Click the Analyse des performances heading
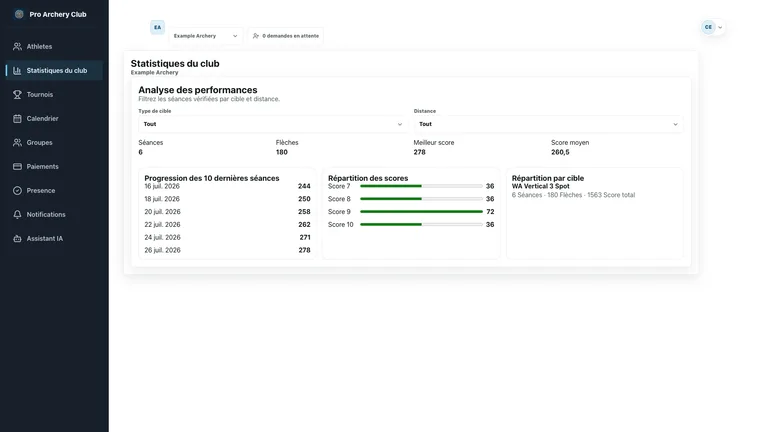 click(198, 90)
